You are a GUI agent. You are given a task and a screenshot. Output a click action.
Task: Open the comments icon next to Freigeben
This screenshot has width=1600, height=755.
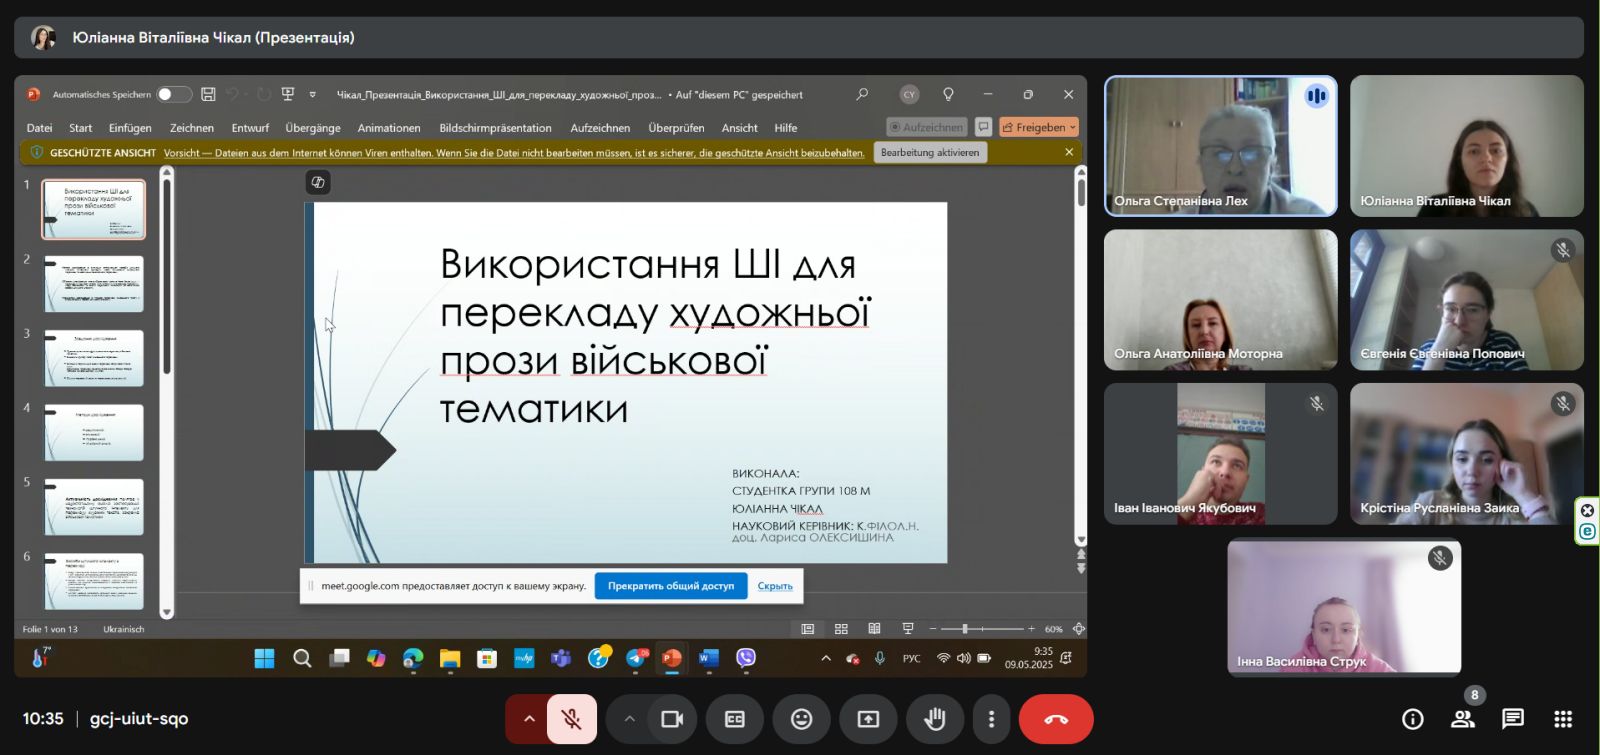click(983, 127)
